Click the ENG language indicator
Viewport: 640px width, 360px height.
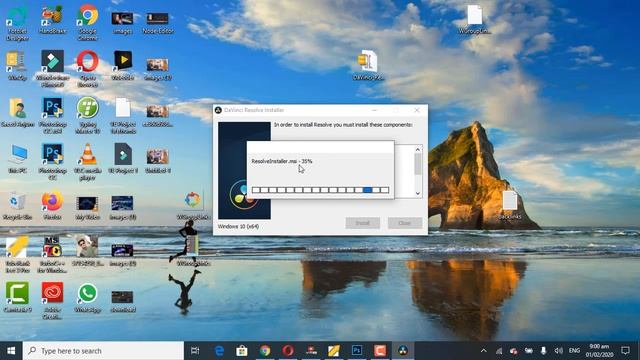coord(574,351)
